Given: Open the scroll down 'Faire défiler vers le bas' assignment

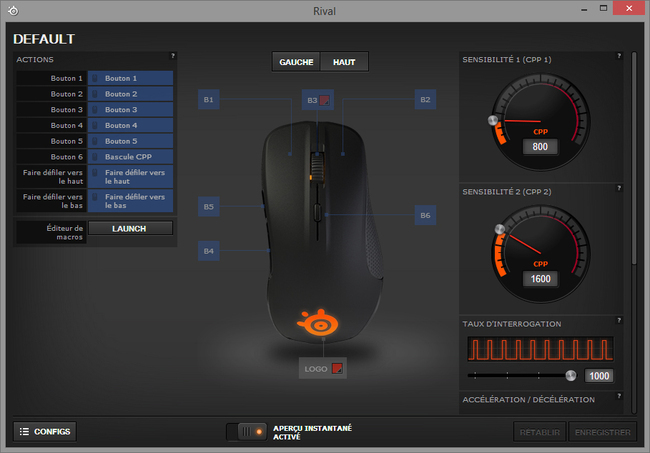Looking at the screenshot, I should (x=130, y=201).
